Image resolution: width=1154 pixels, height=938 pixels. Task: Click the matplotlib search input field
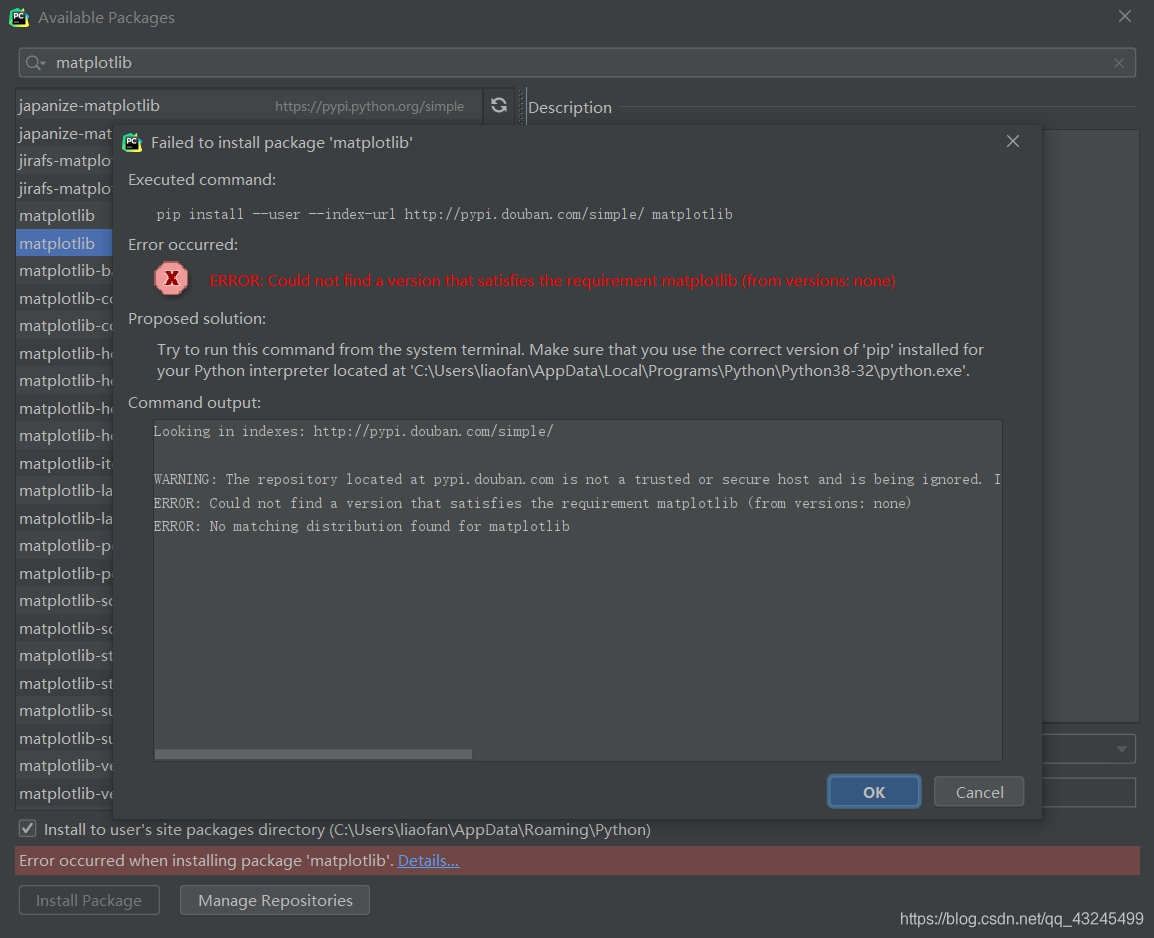[577, 63]
